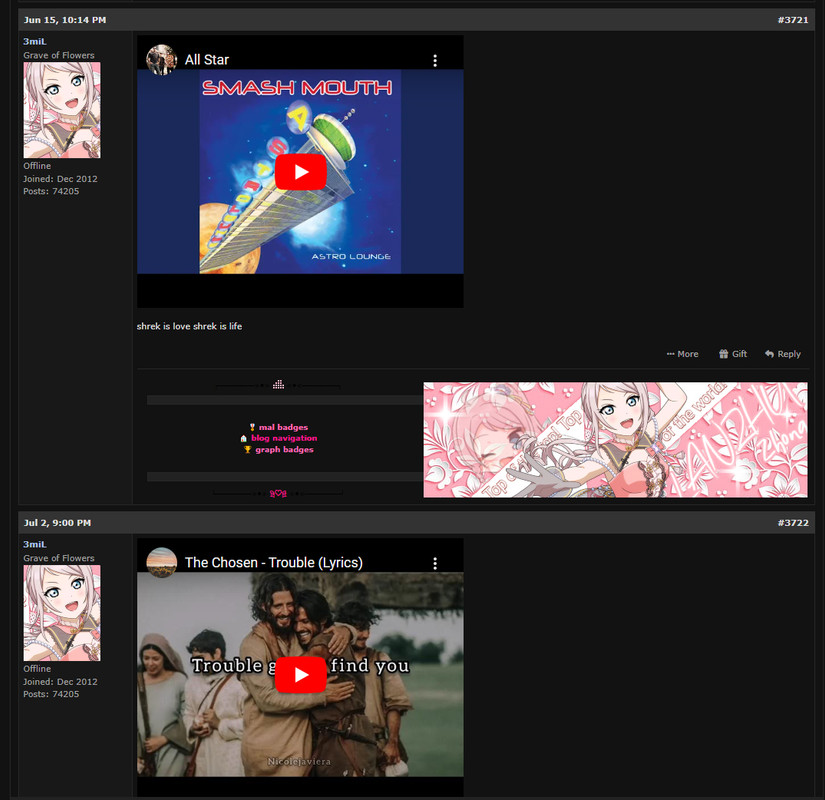The image size is (825, 800).
Task: Reply to post #3721
Action: (x=783, y=354)
